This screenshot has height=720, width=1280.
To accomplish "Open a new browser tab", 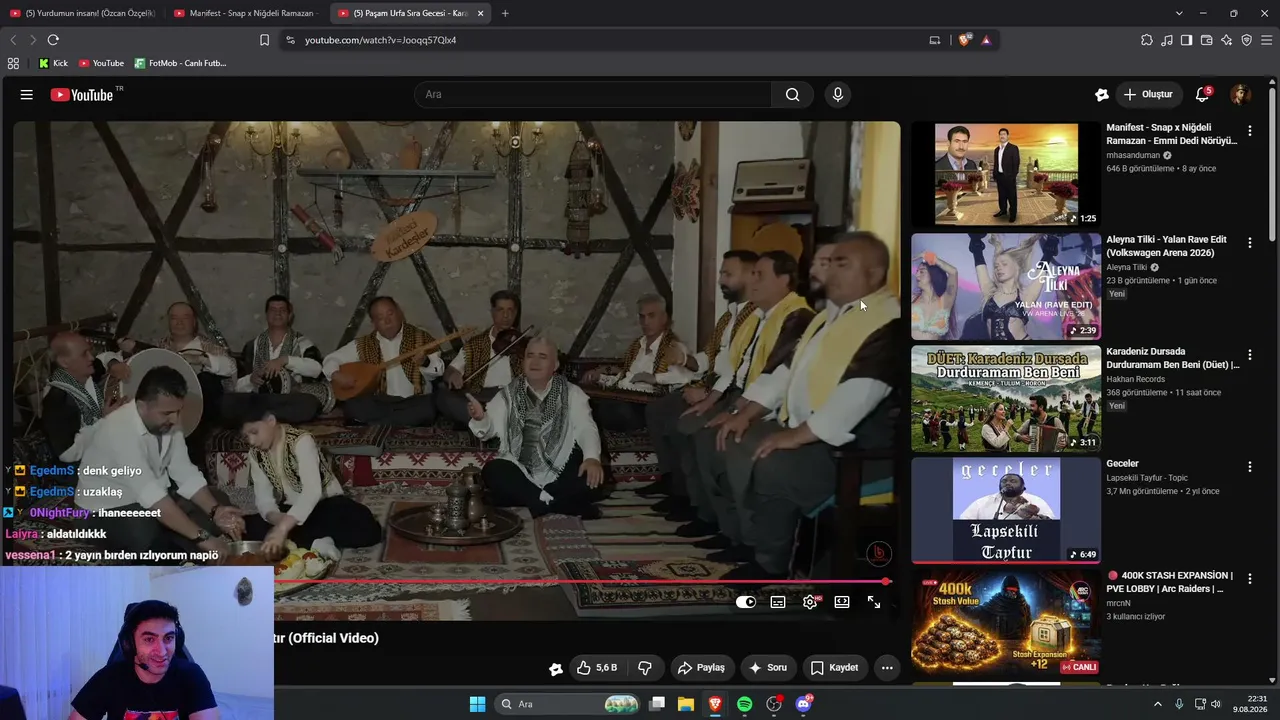I will coord(505,13).
